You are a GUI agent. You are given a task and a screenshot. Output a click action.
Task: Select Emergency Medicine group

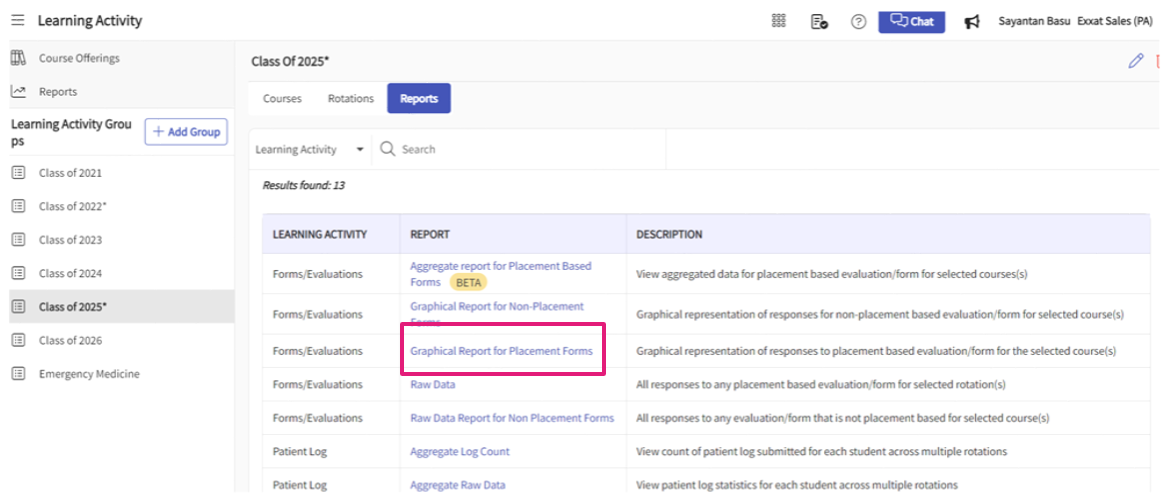click(x=89, y=374)
